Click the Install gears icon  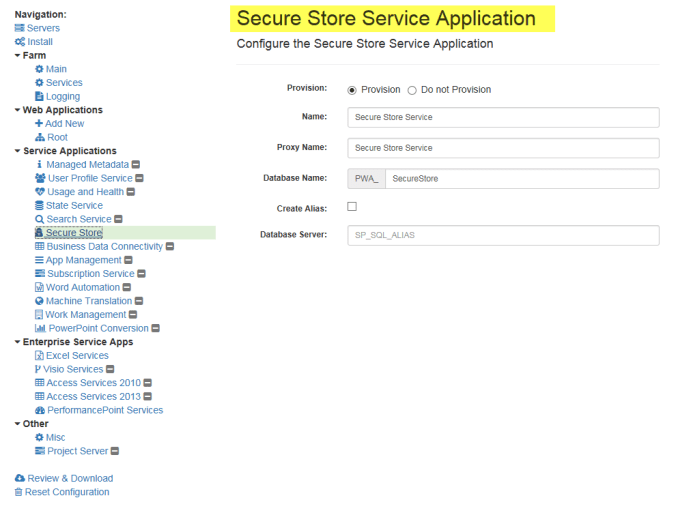[x=20, y=42]
